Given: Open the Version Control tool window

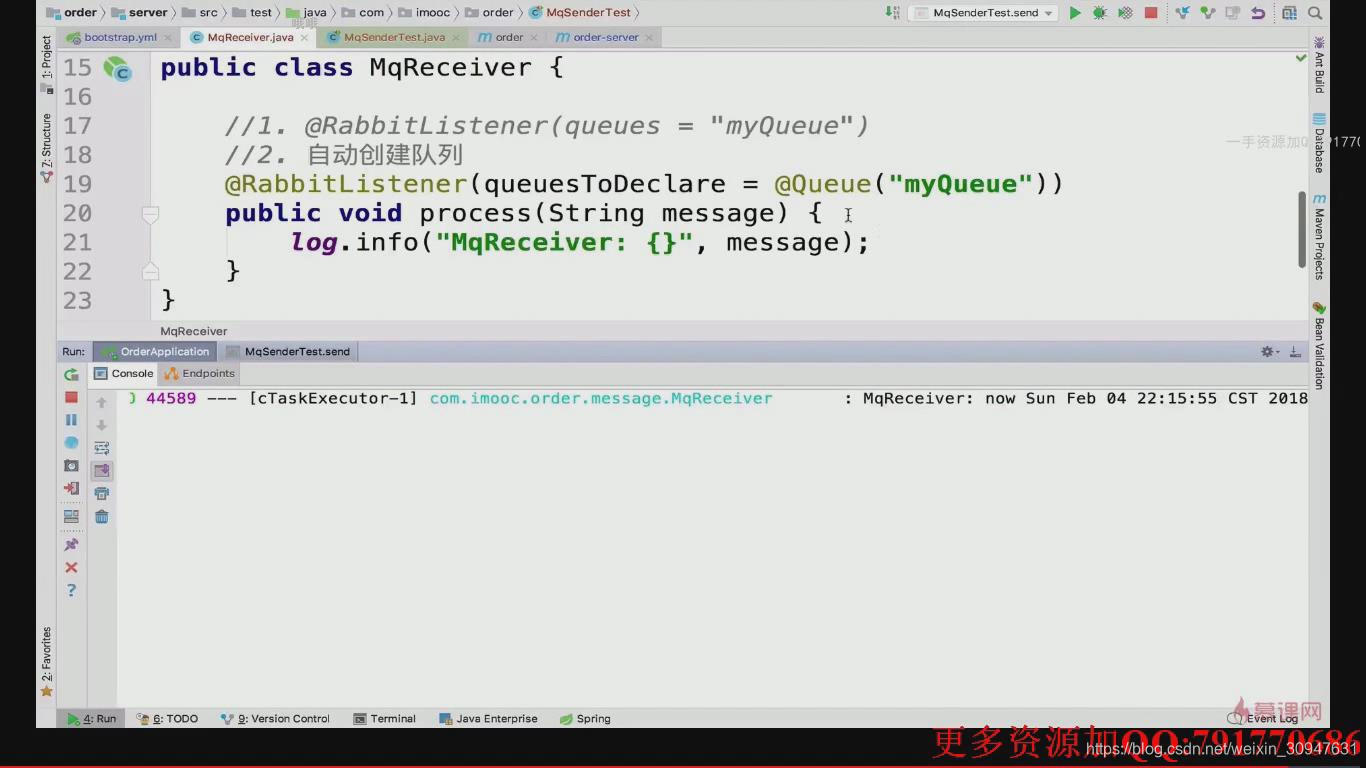Looking at the screenshot, I should tap(276, 719).
